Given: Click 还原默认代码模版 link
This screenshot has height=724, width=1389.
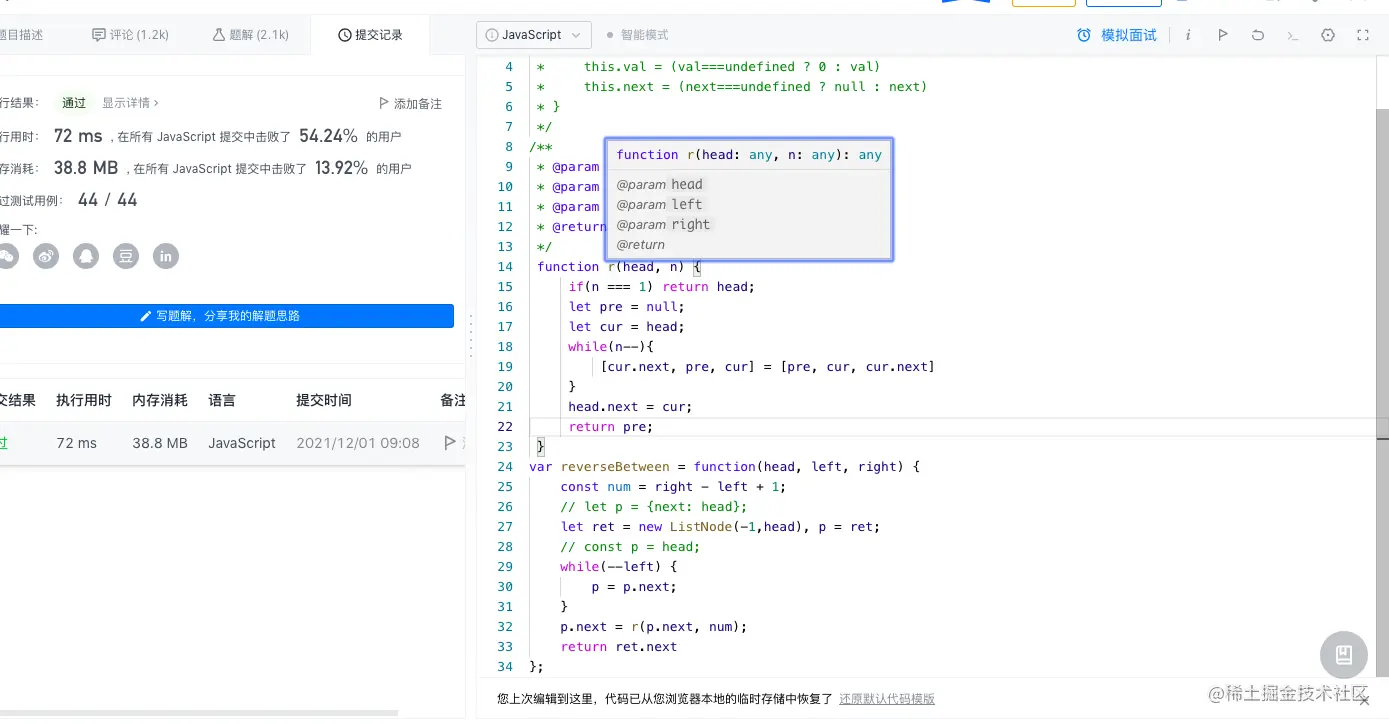Looking at the screenshot, I should coord(887,699).
